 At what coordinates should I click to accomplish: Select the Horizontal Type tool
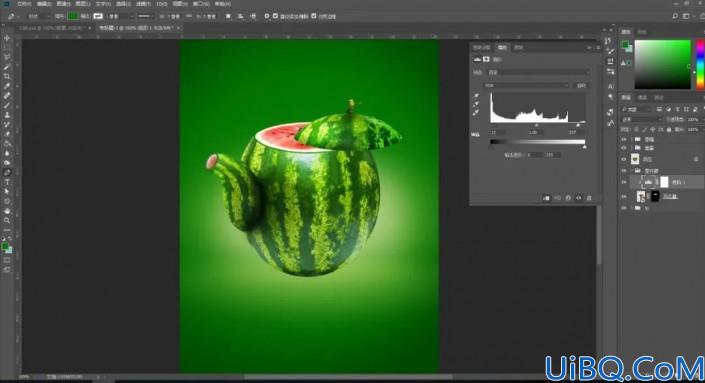click(7, 182)
